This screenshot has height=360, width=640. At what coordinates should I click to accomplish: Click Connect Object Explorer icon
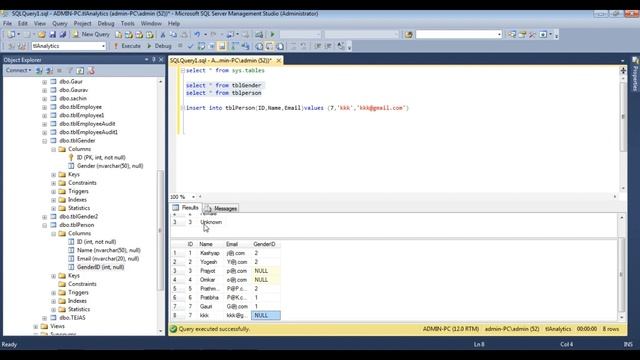[39, 71]
